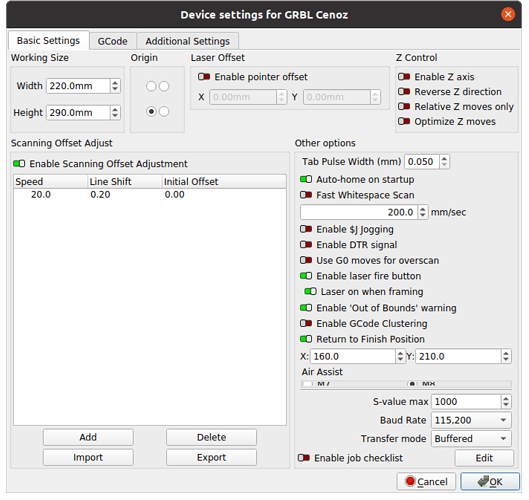The height and width of the screenshot is (500, 529).
Task: Close the Device settings dialog
Action: pyautogui.click(x=508, y=15)
